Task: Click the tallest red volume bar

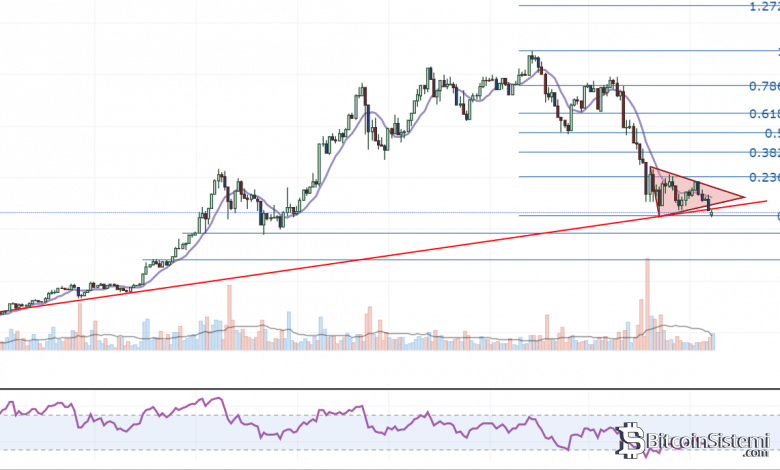Action: pos(648,300)
